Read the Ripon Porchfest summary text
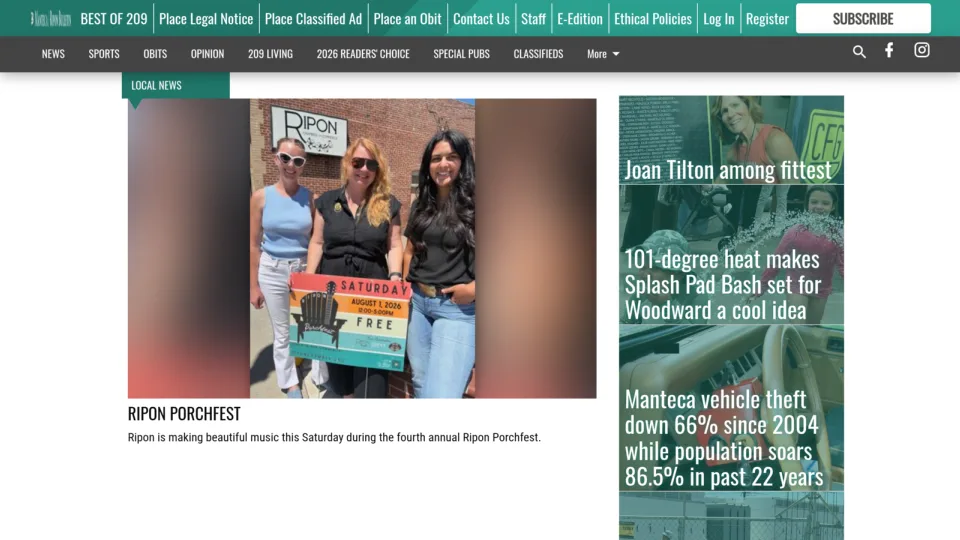The image size is (960, 540). coord(334,437)
